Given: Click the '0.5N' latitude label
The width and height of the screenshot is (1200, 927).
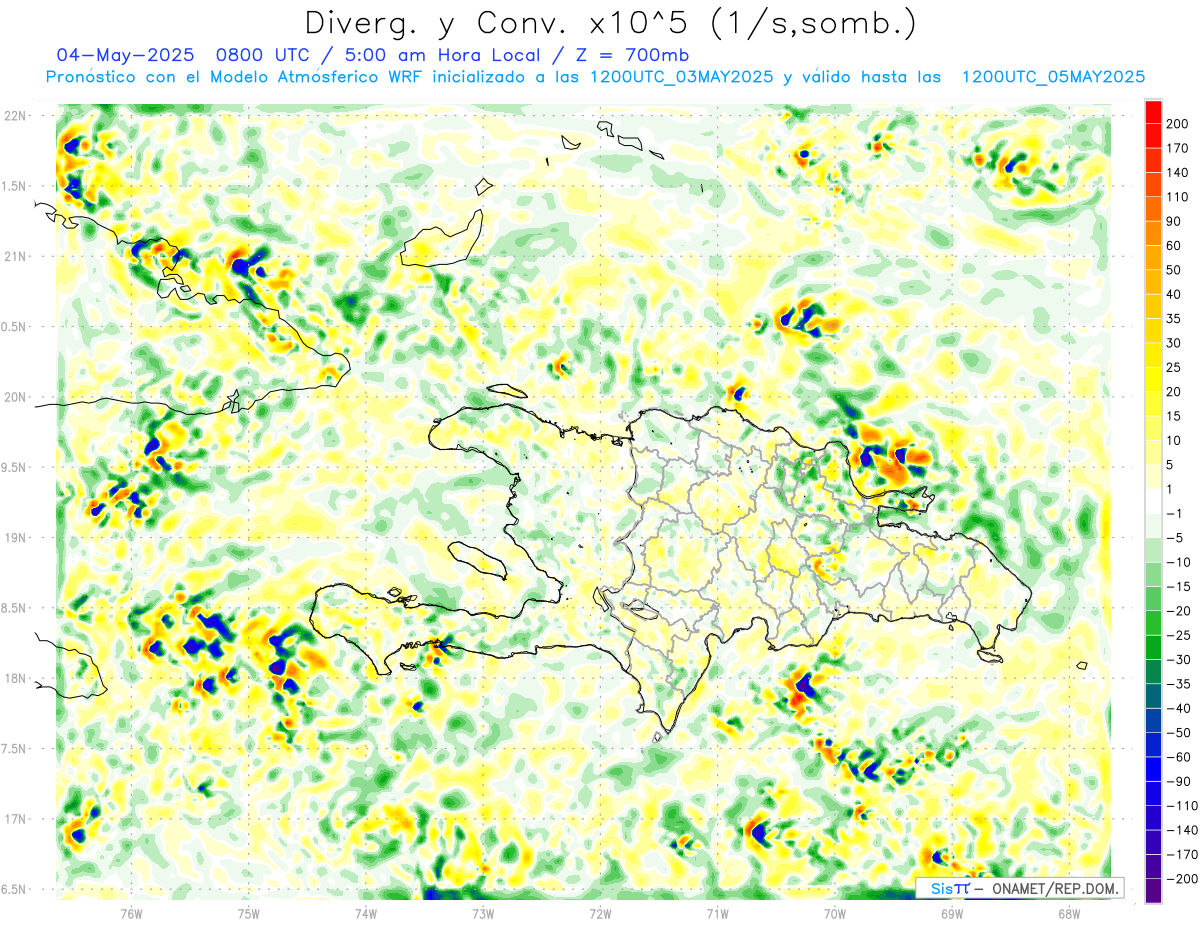Looking at the screenshot, I should tap(15, 327).
